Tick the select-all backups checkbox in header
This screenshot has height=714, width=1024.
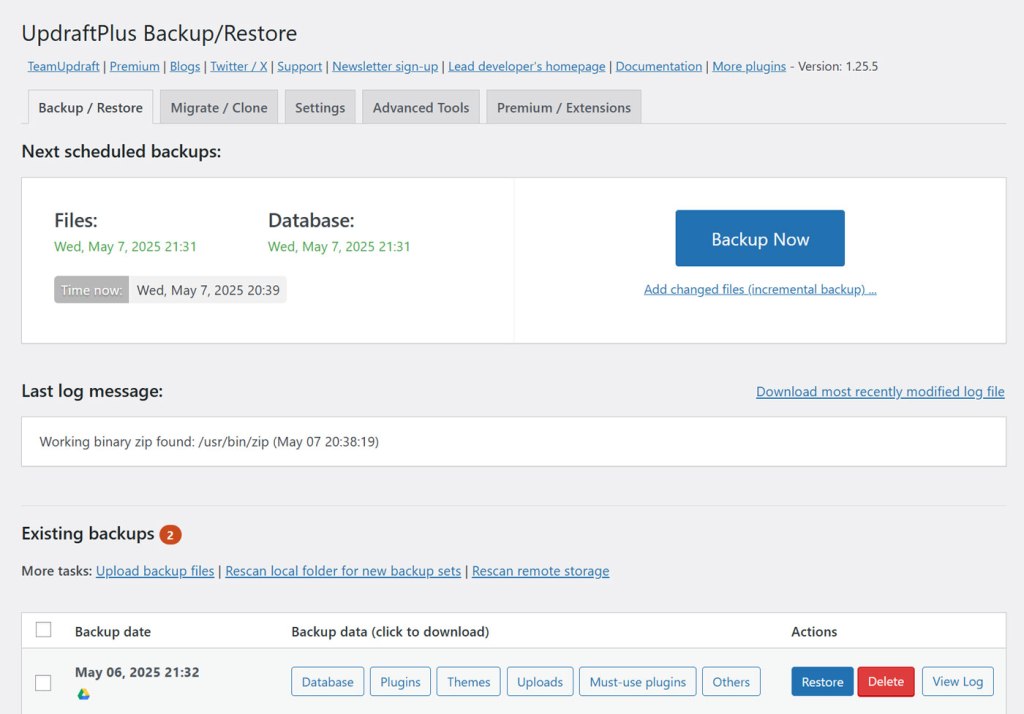44,630
